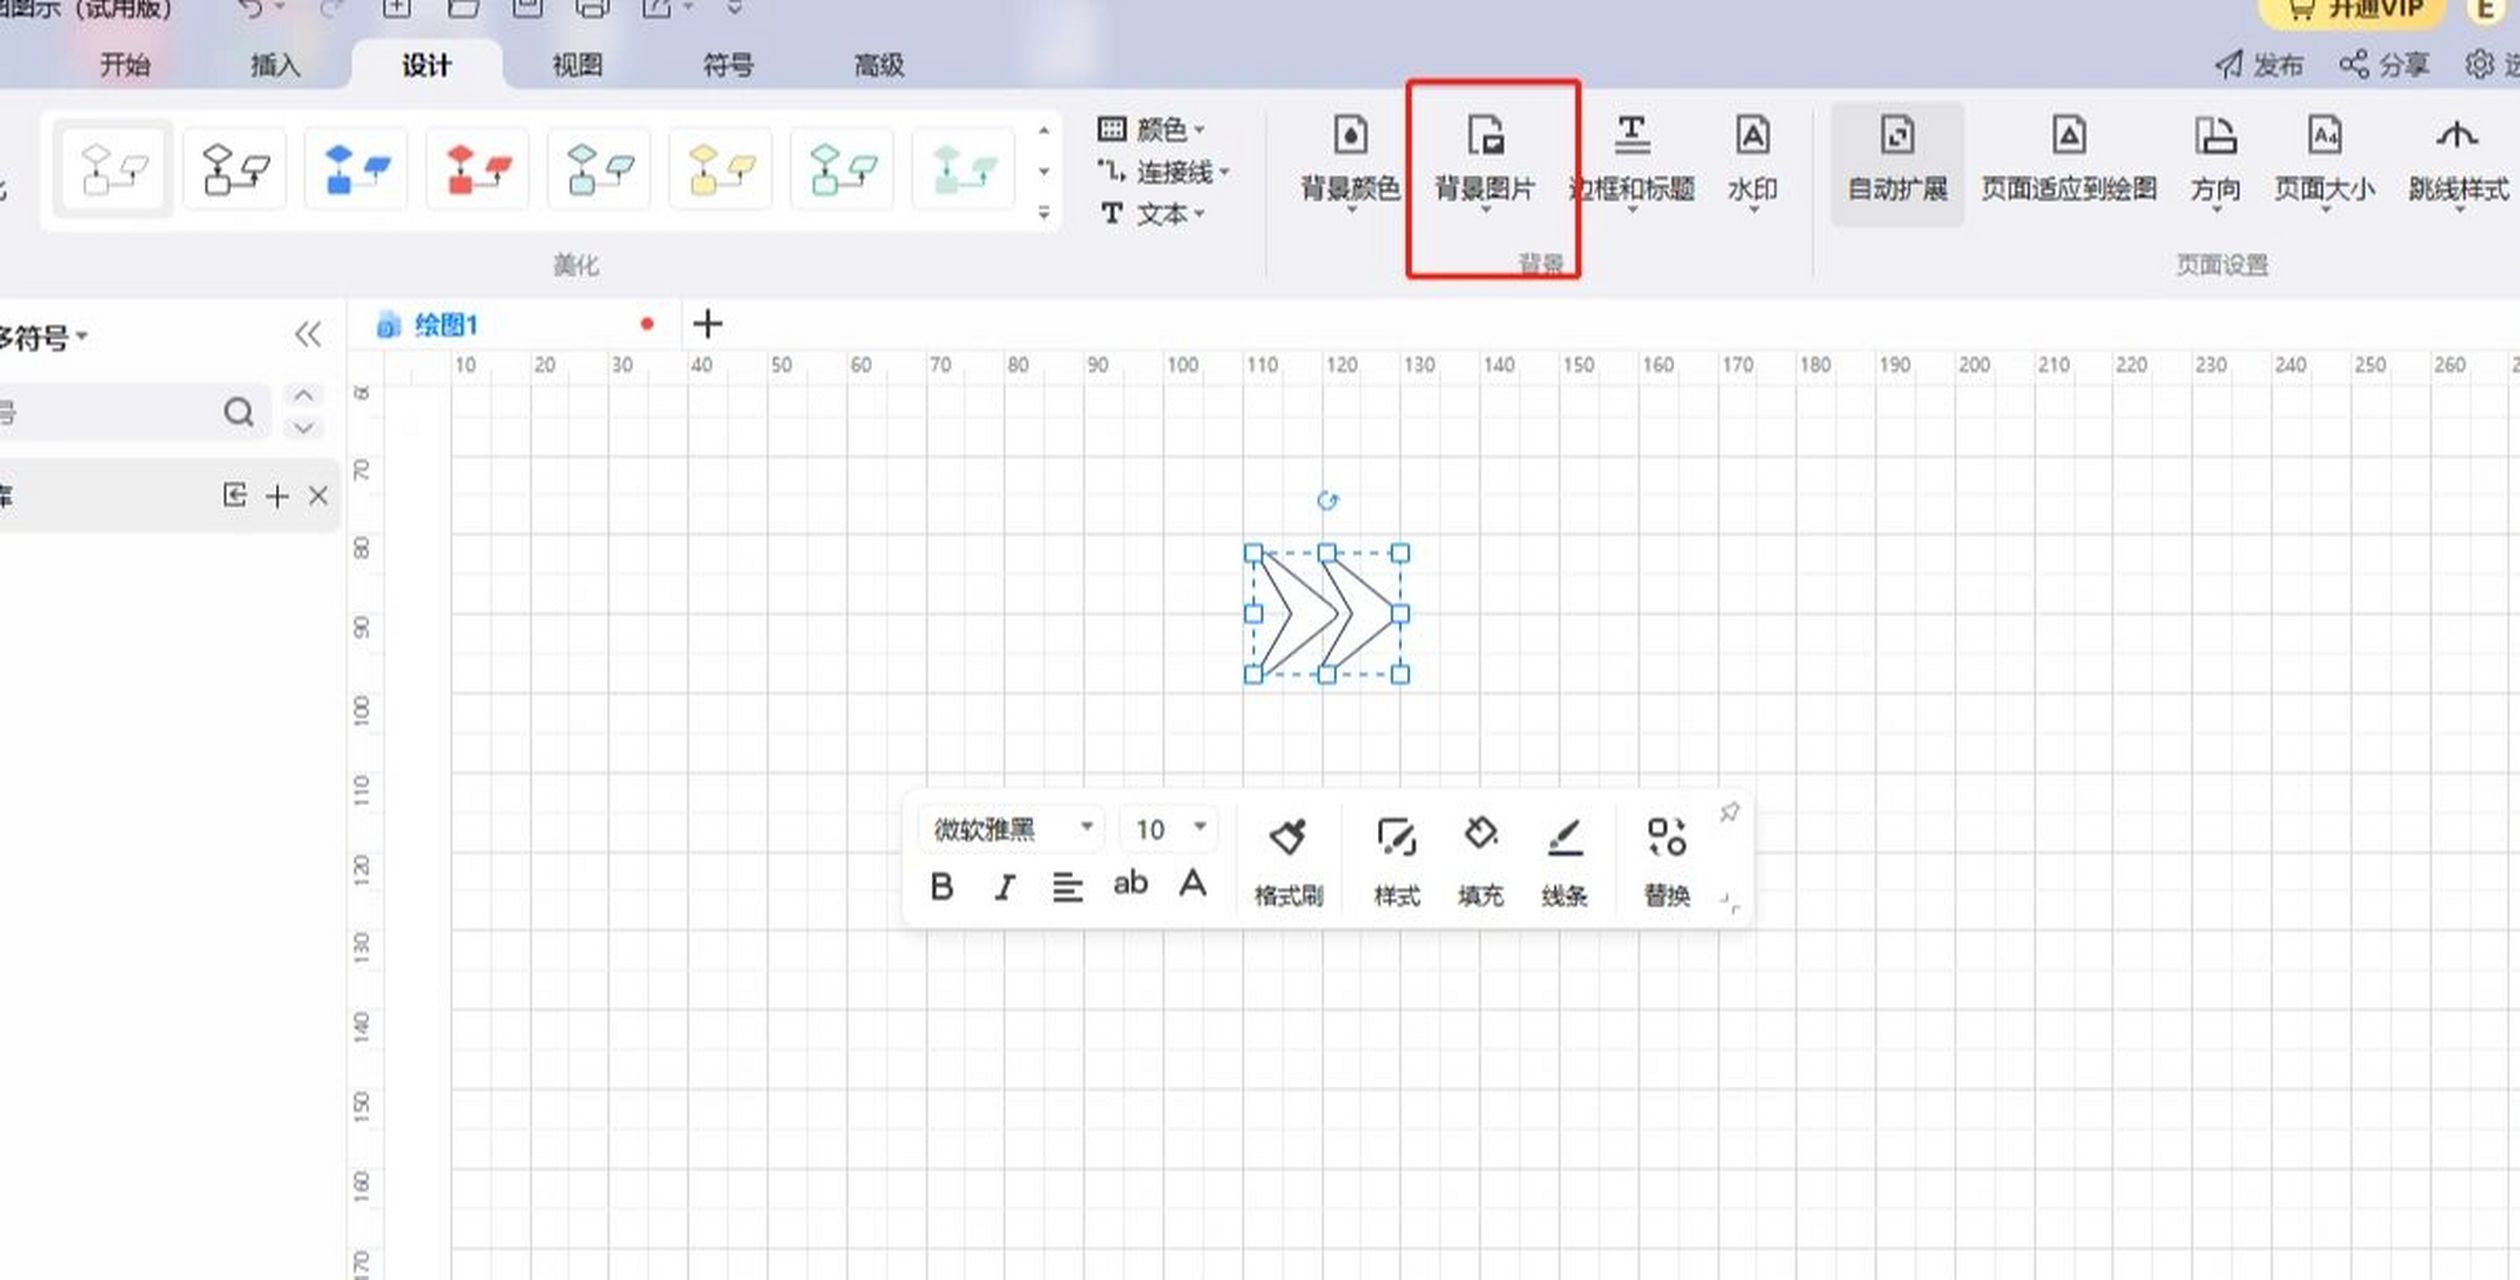Screen dimensions: 2520x1280
Task: Select the 水印 (watermark) tool
Action: pyautogui.click(x=1752, y=160)
